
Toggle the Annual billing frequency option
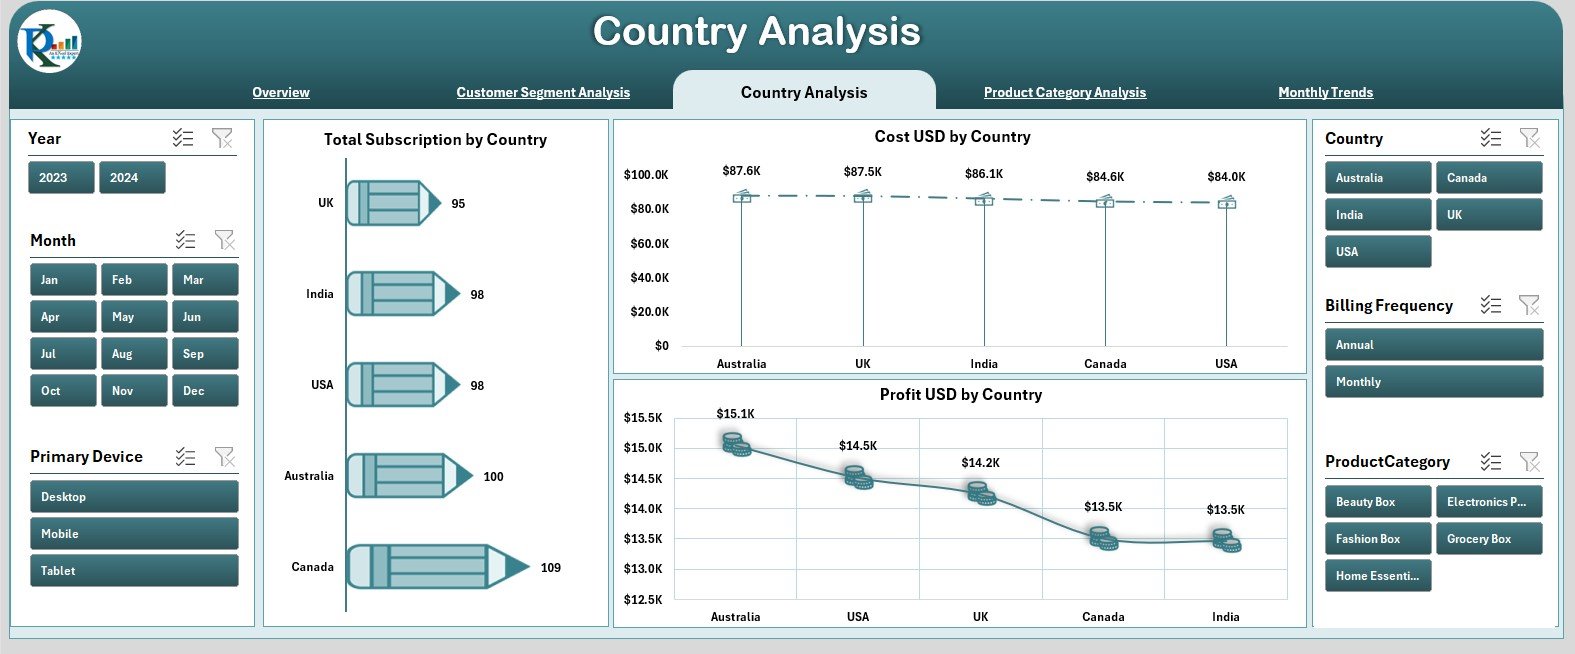point(1433,345)
